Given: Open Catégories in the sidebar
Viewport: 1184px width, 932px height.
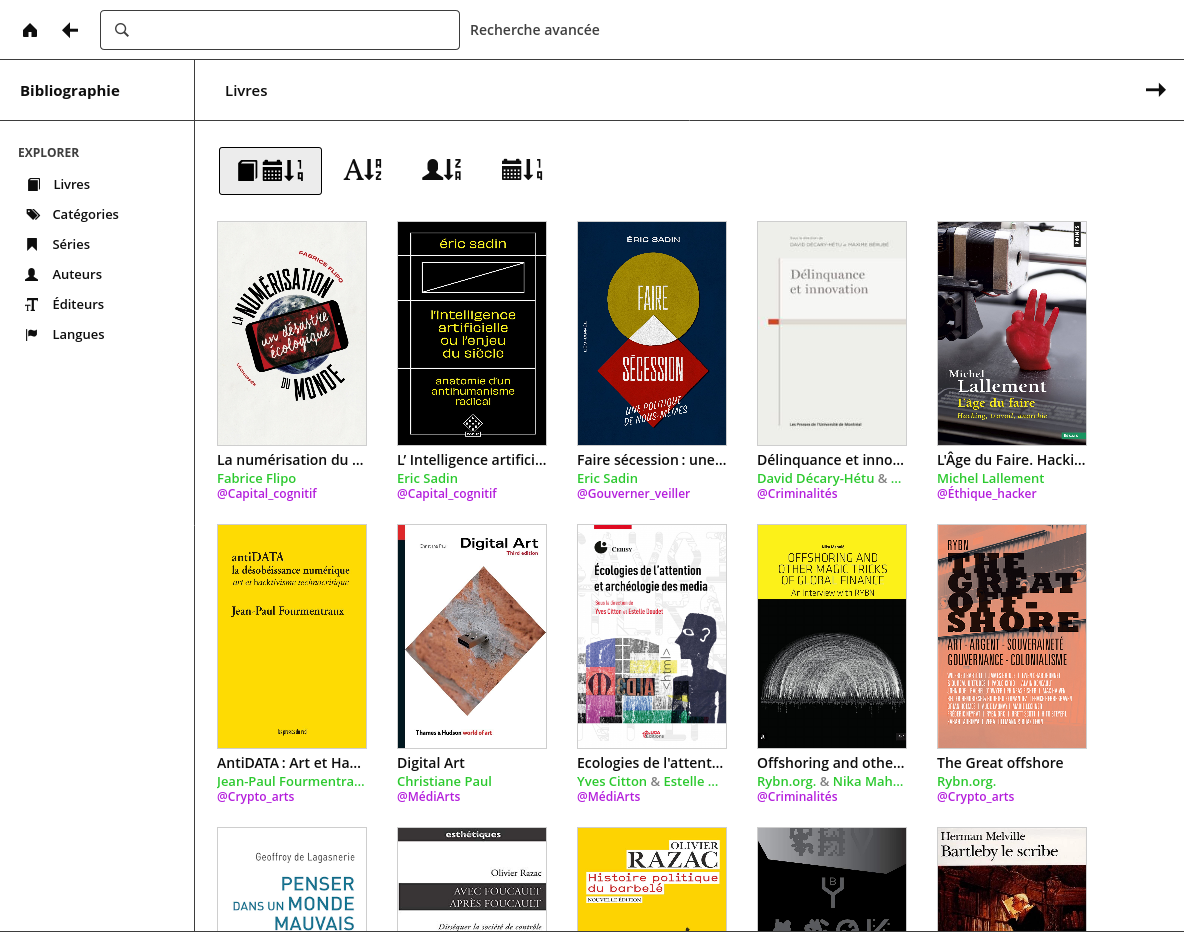Looking at the screenshot, I should [x=85, y=214].
